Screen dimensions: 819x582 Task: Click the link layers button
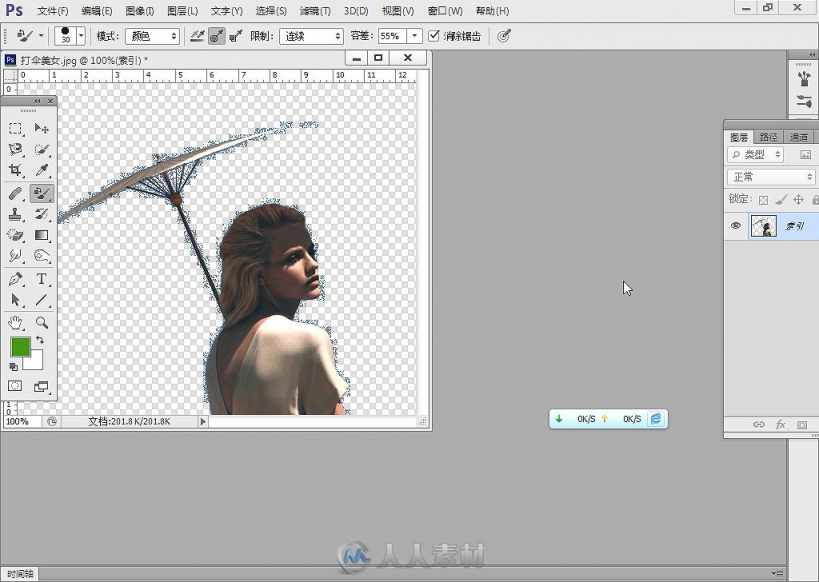click(758, 424)
